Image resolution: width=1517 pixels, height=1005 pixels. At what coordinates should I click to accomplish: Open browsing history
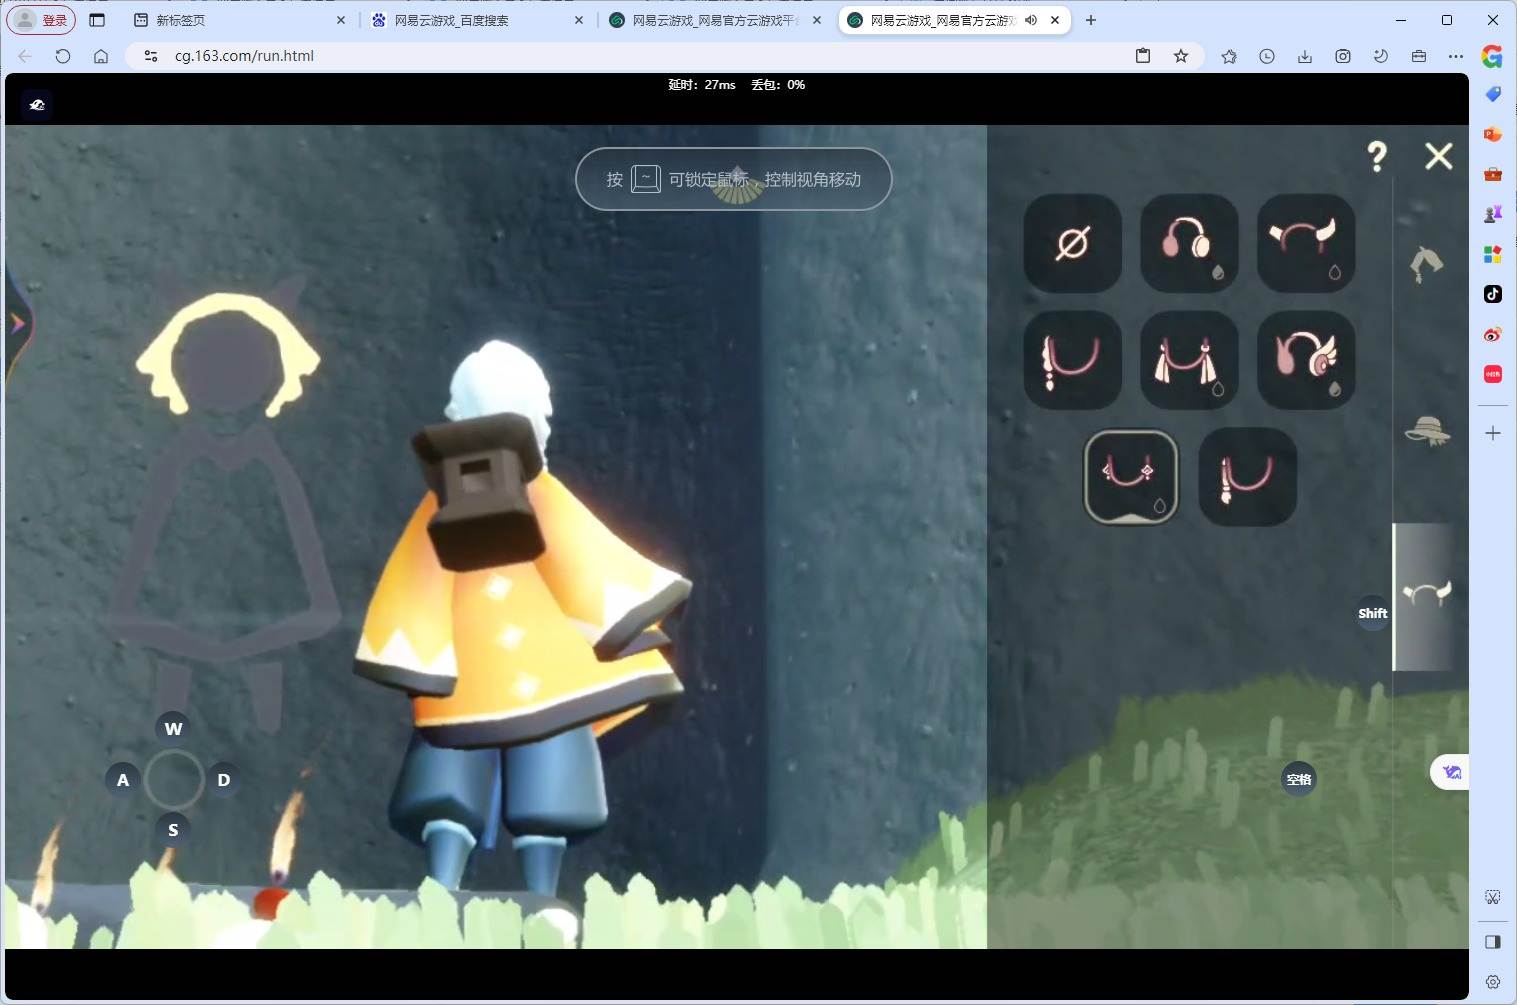click(1267, 56)
